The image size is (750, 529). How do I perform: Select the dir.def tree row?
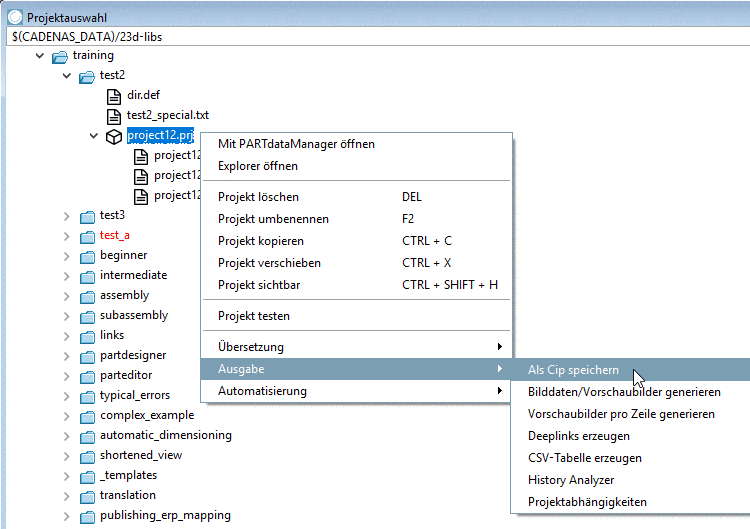(x=143, y=95)
